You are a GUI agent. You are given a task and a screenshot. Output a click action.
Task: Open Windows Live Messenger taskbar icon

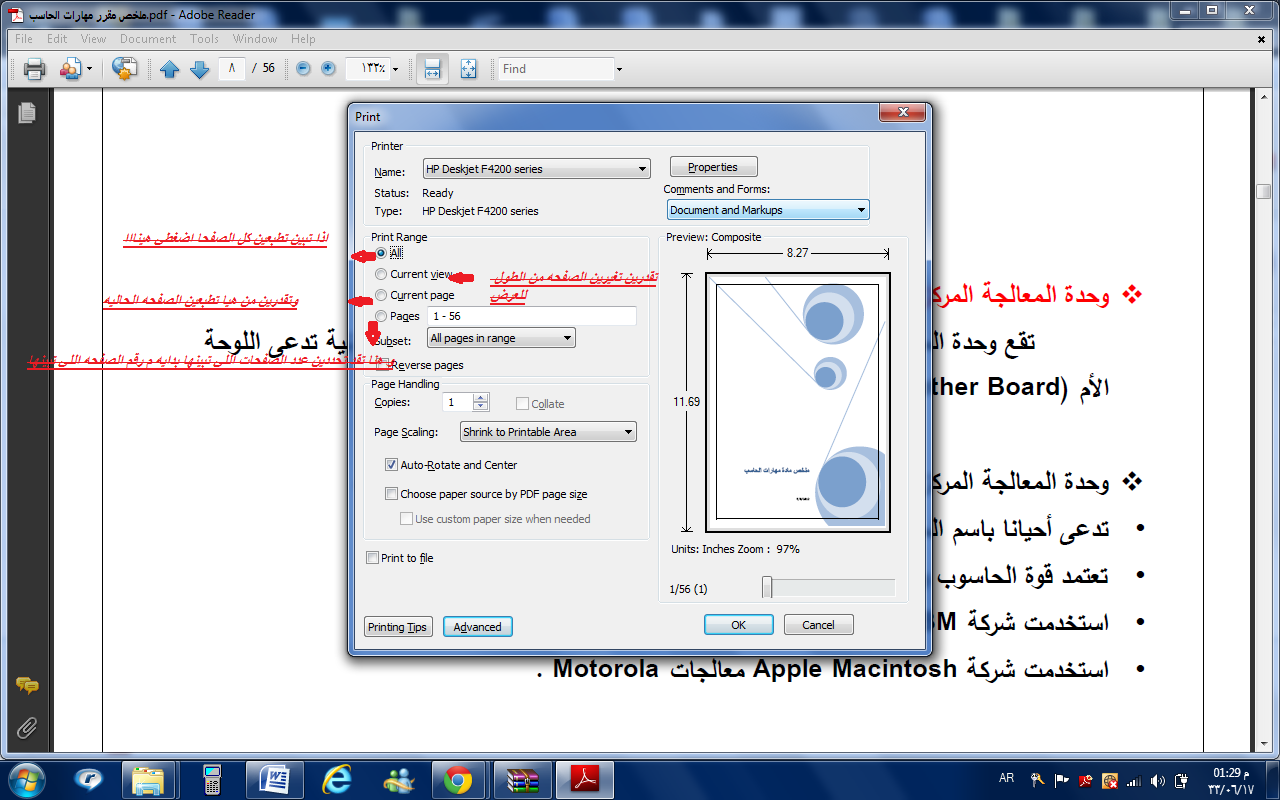399,778
